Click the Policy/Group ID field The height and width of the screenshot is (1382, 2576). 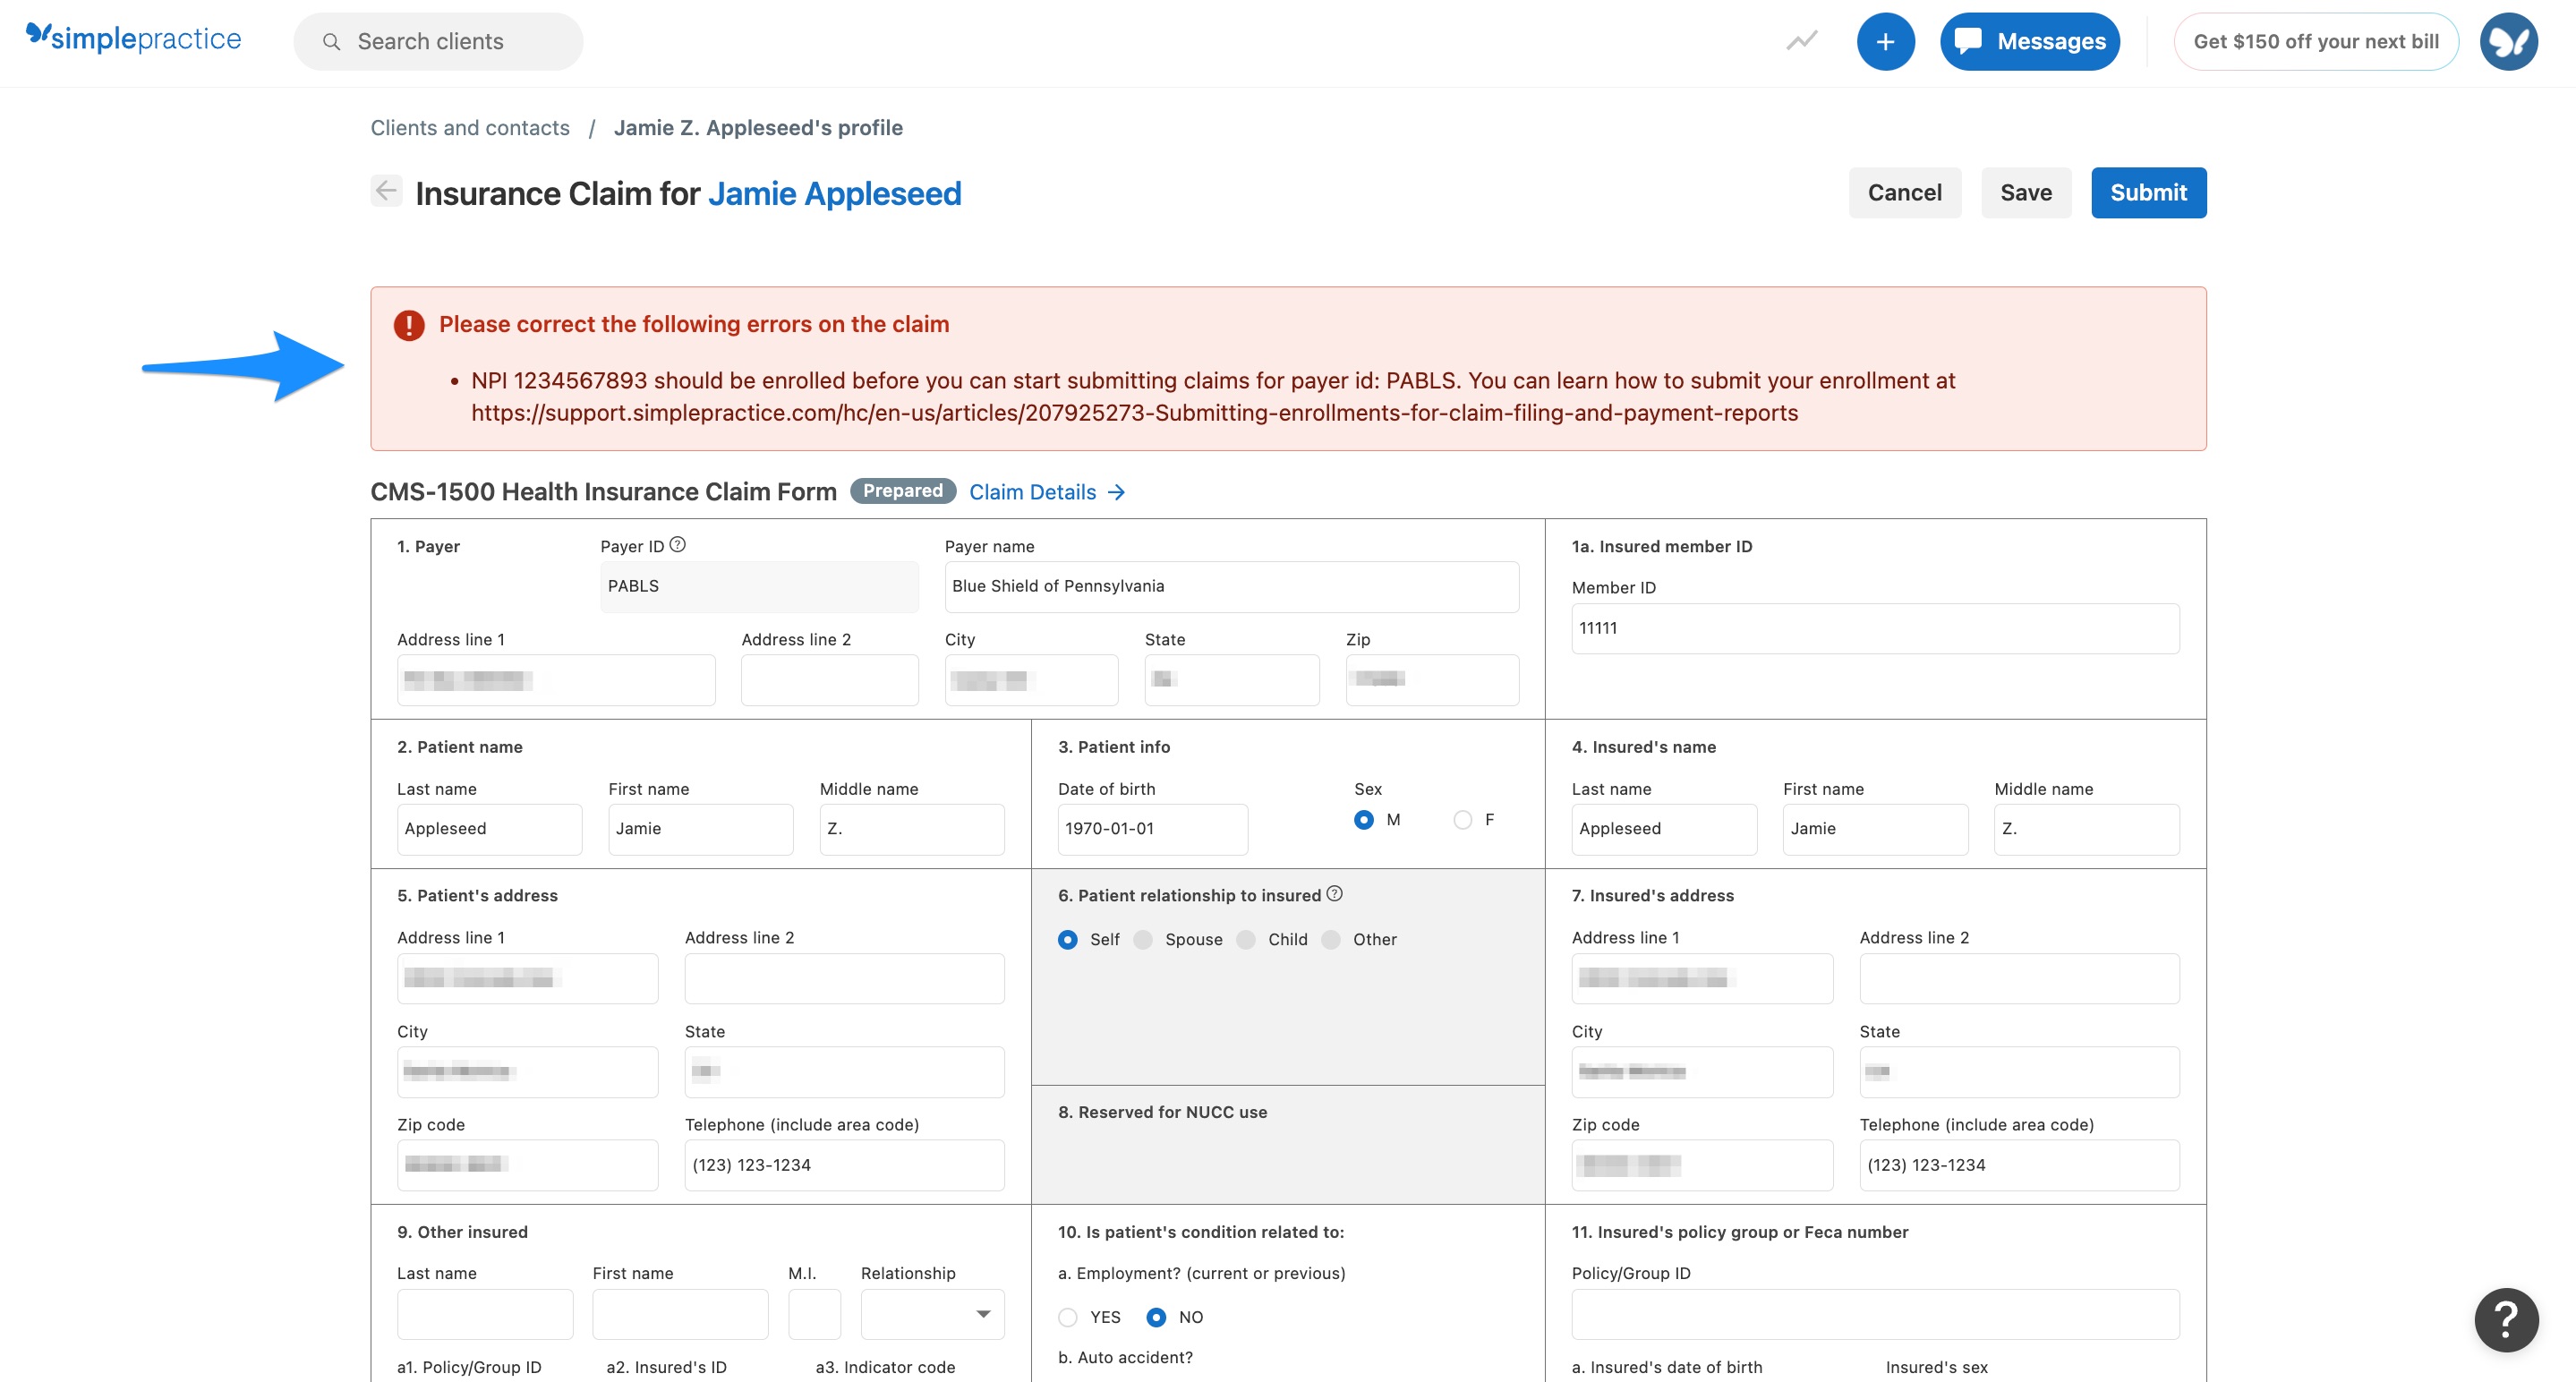(1875, 1314)
